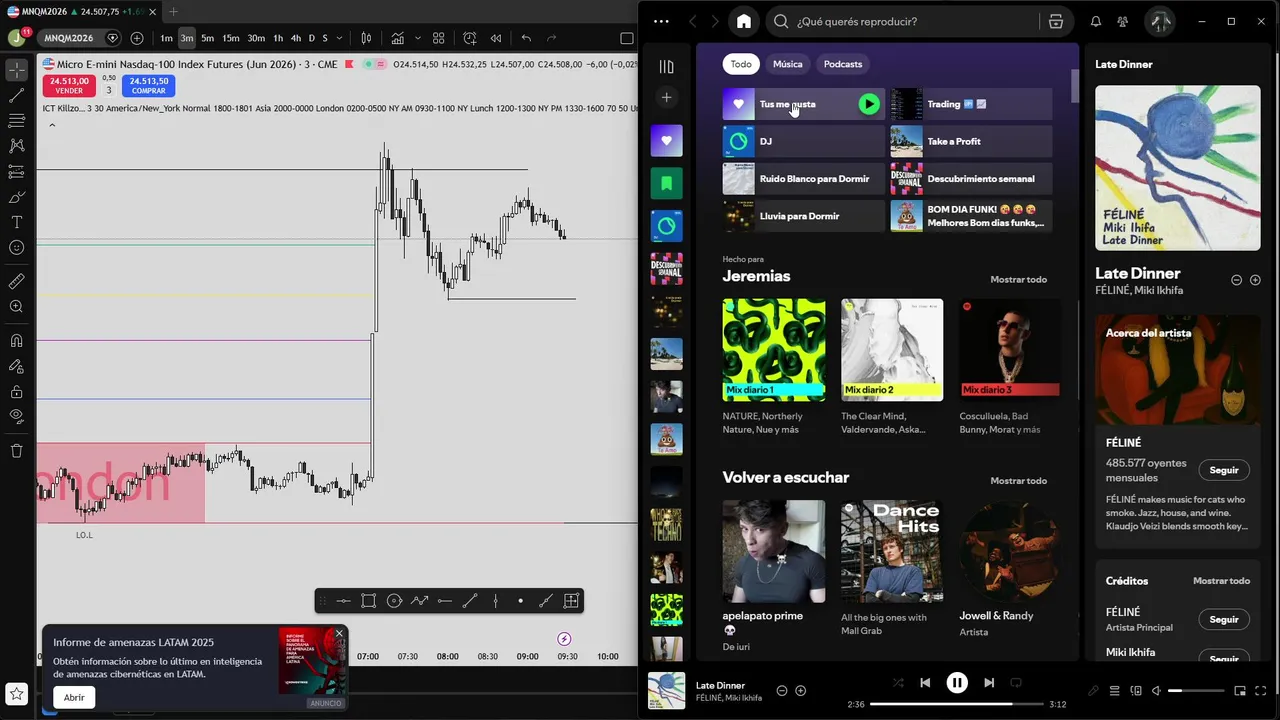Choose the text annotation tool in TradingView
The image size is (1280, 720).
pyautogui.click(x=16, y=222)
